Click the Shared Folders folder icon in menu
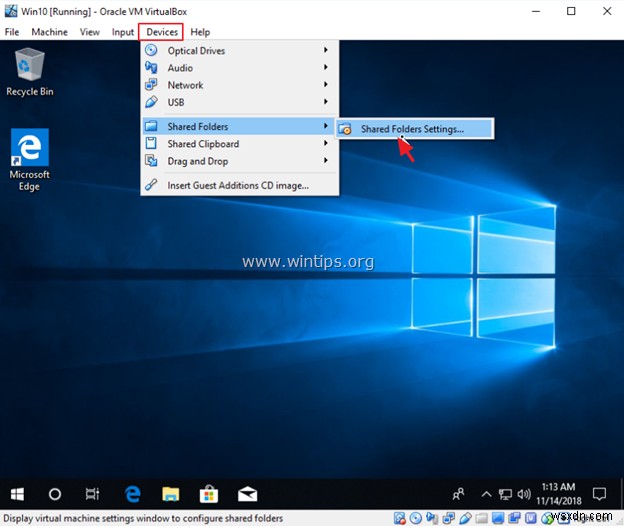This screenshot has width=624, height=526. [x=151, y=126]
